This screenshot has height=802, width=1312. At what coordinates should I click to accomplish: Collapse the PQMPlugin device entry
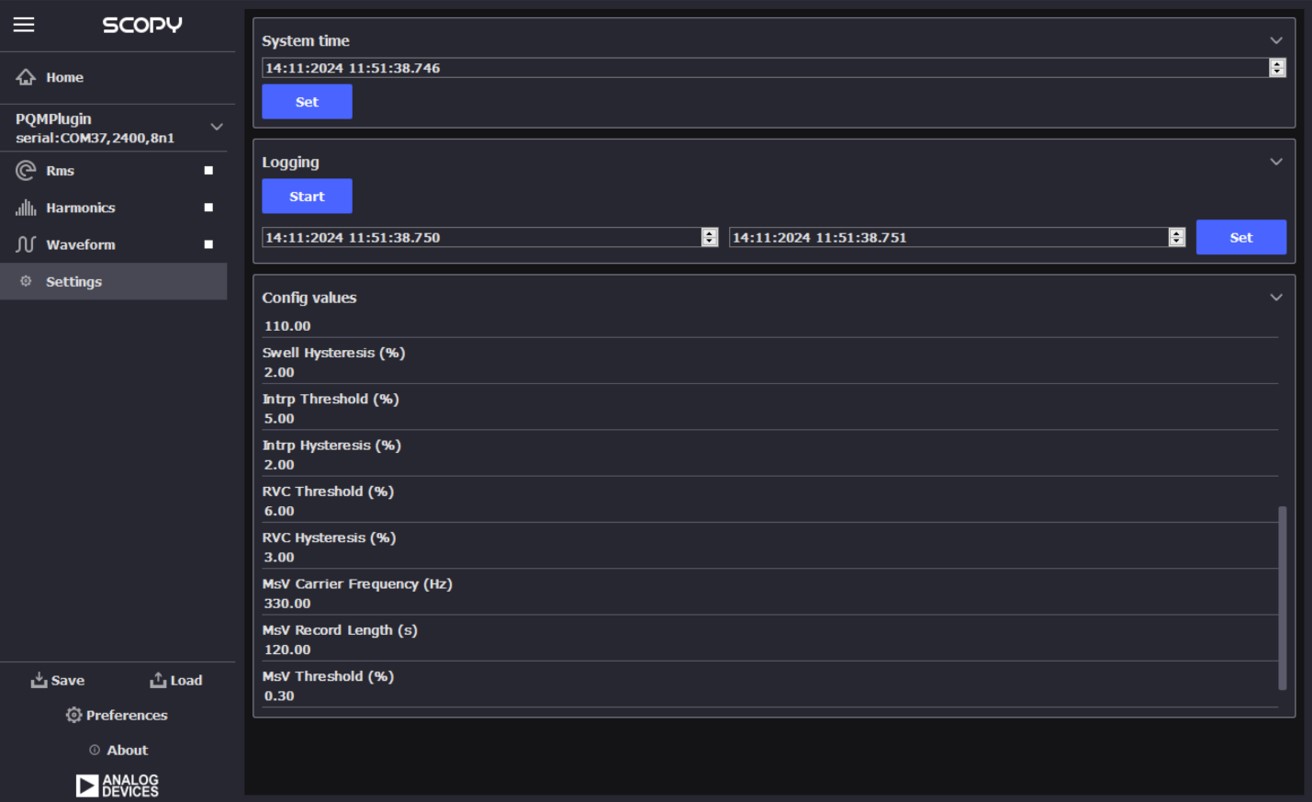point(215,126)
